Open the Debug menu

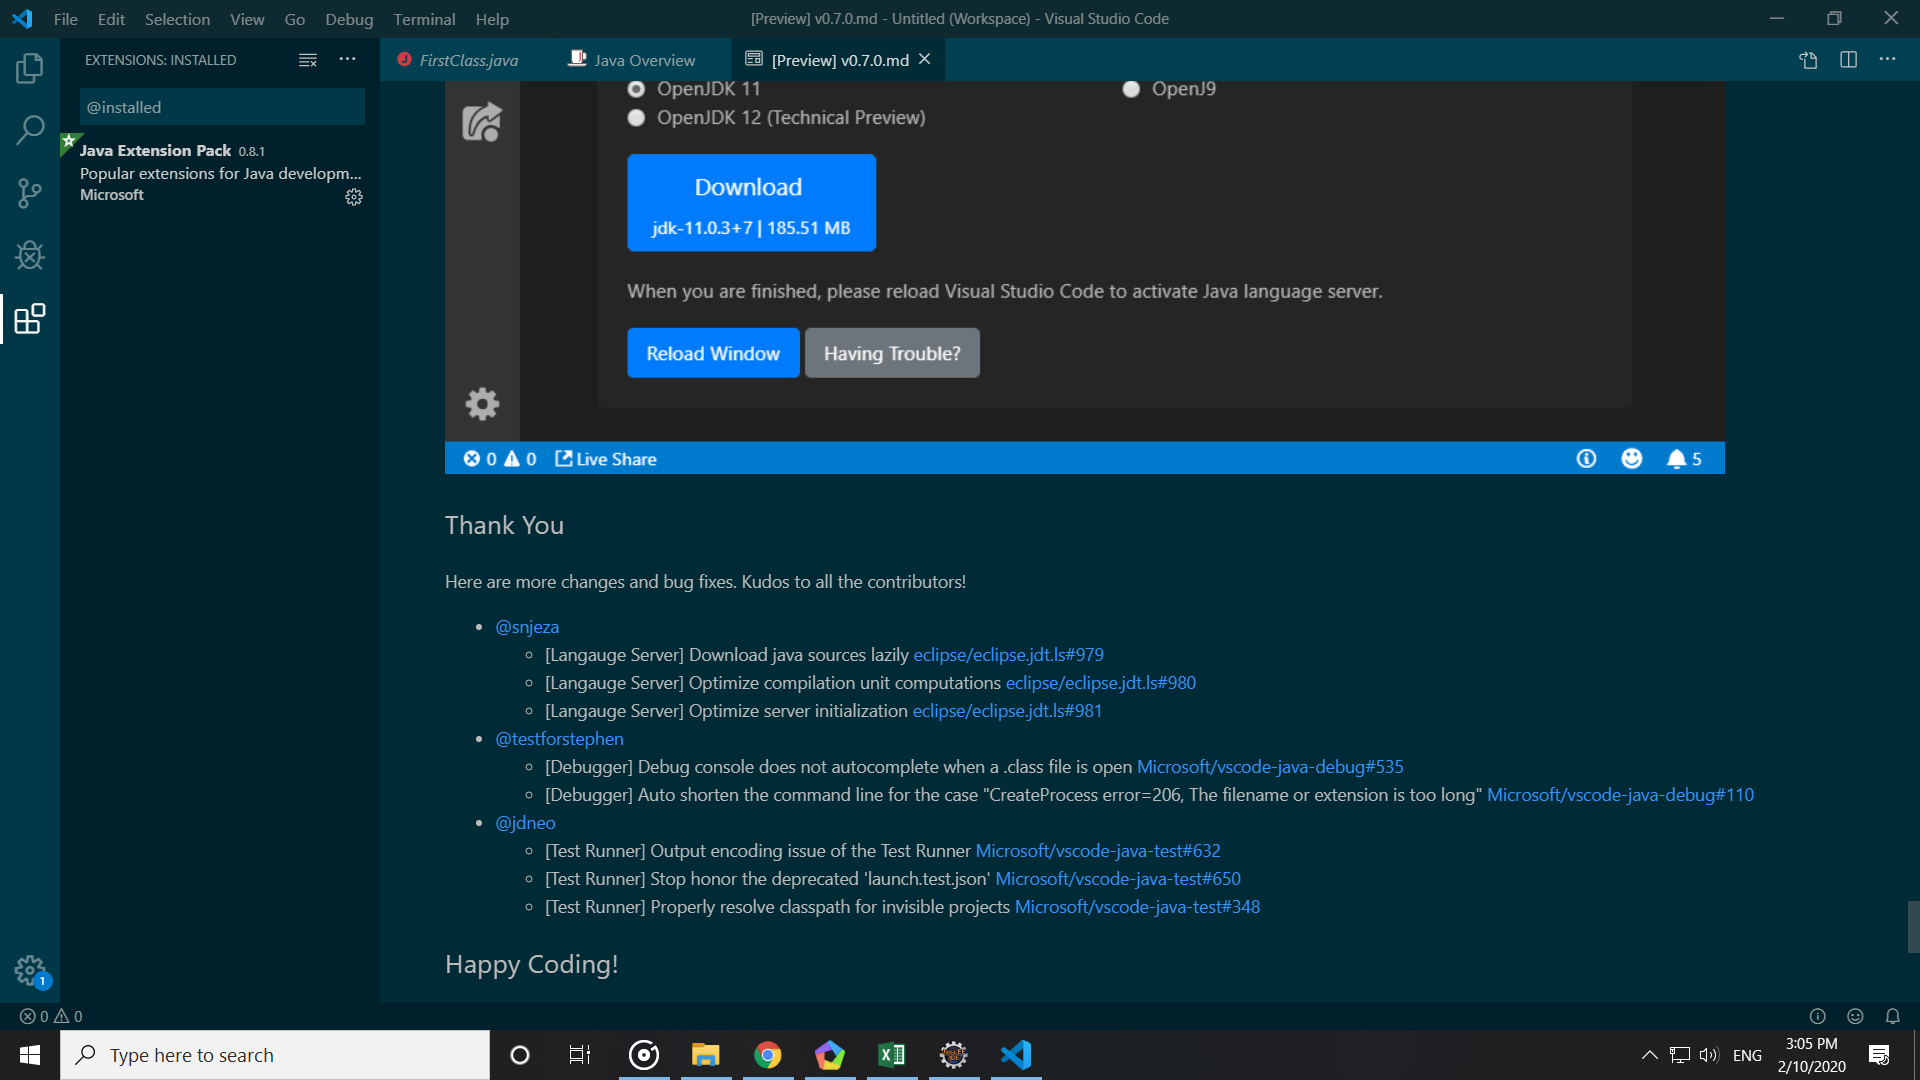click(349, 19)
